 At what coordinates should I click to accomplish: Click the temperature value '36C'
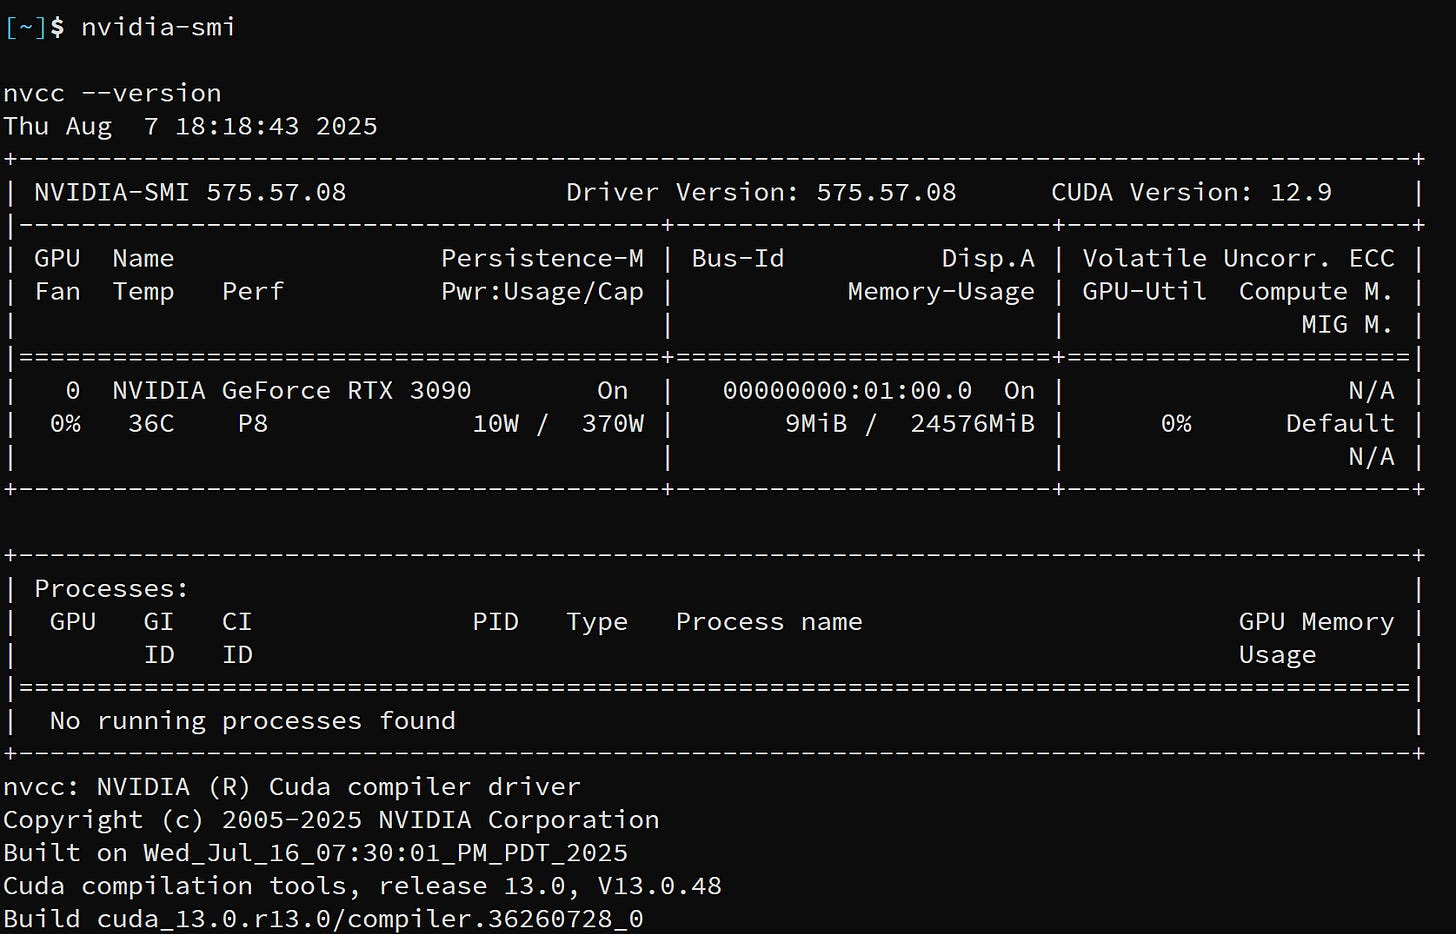pos(151,423)
